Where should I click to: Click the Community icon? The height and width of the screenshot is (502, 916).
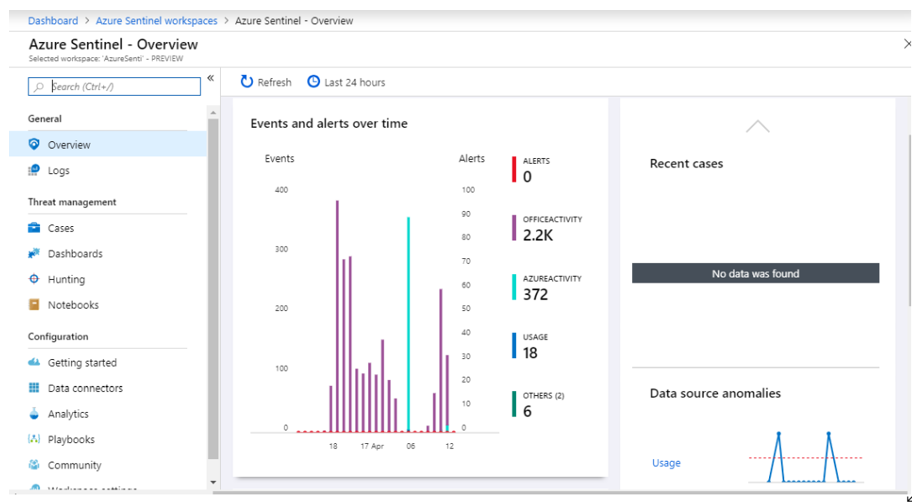(34, 465)
